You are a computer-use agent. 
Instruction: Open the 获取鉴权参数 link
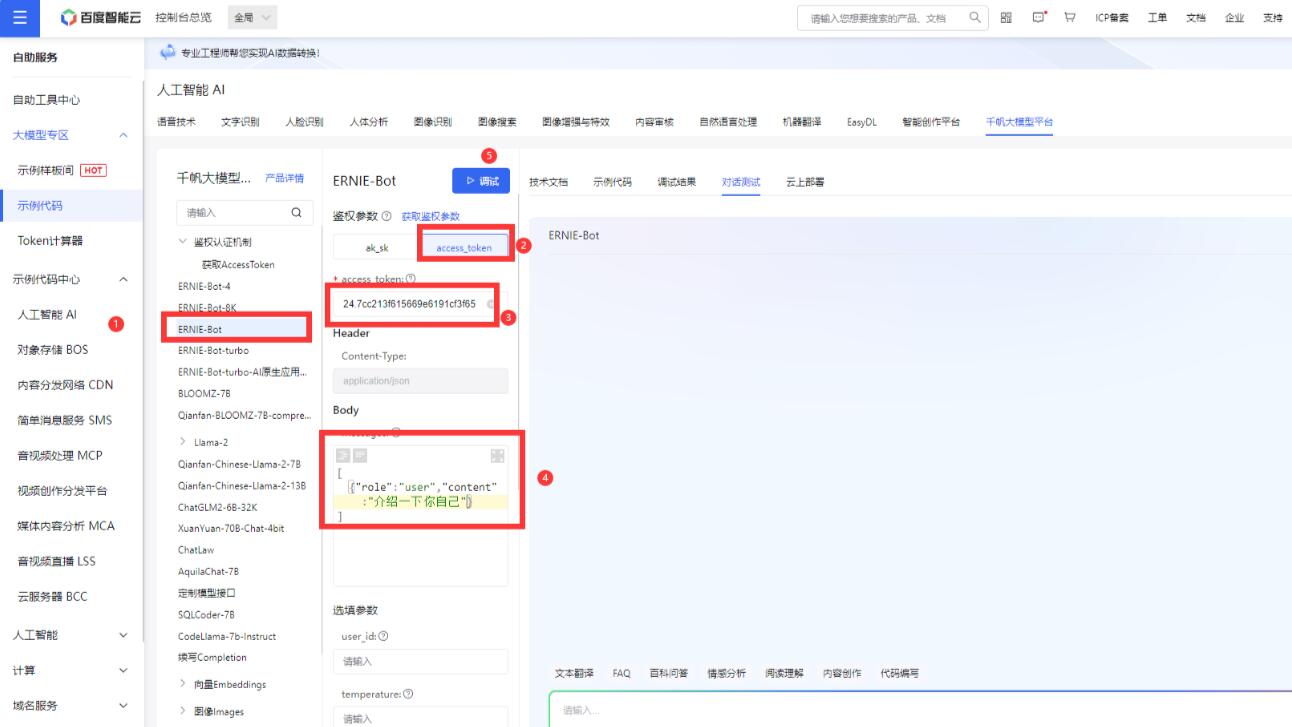pos(431,216)
